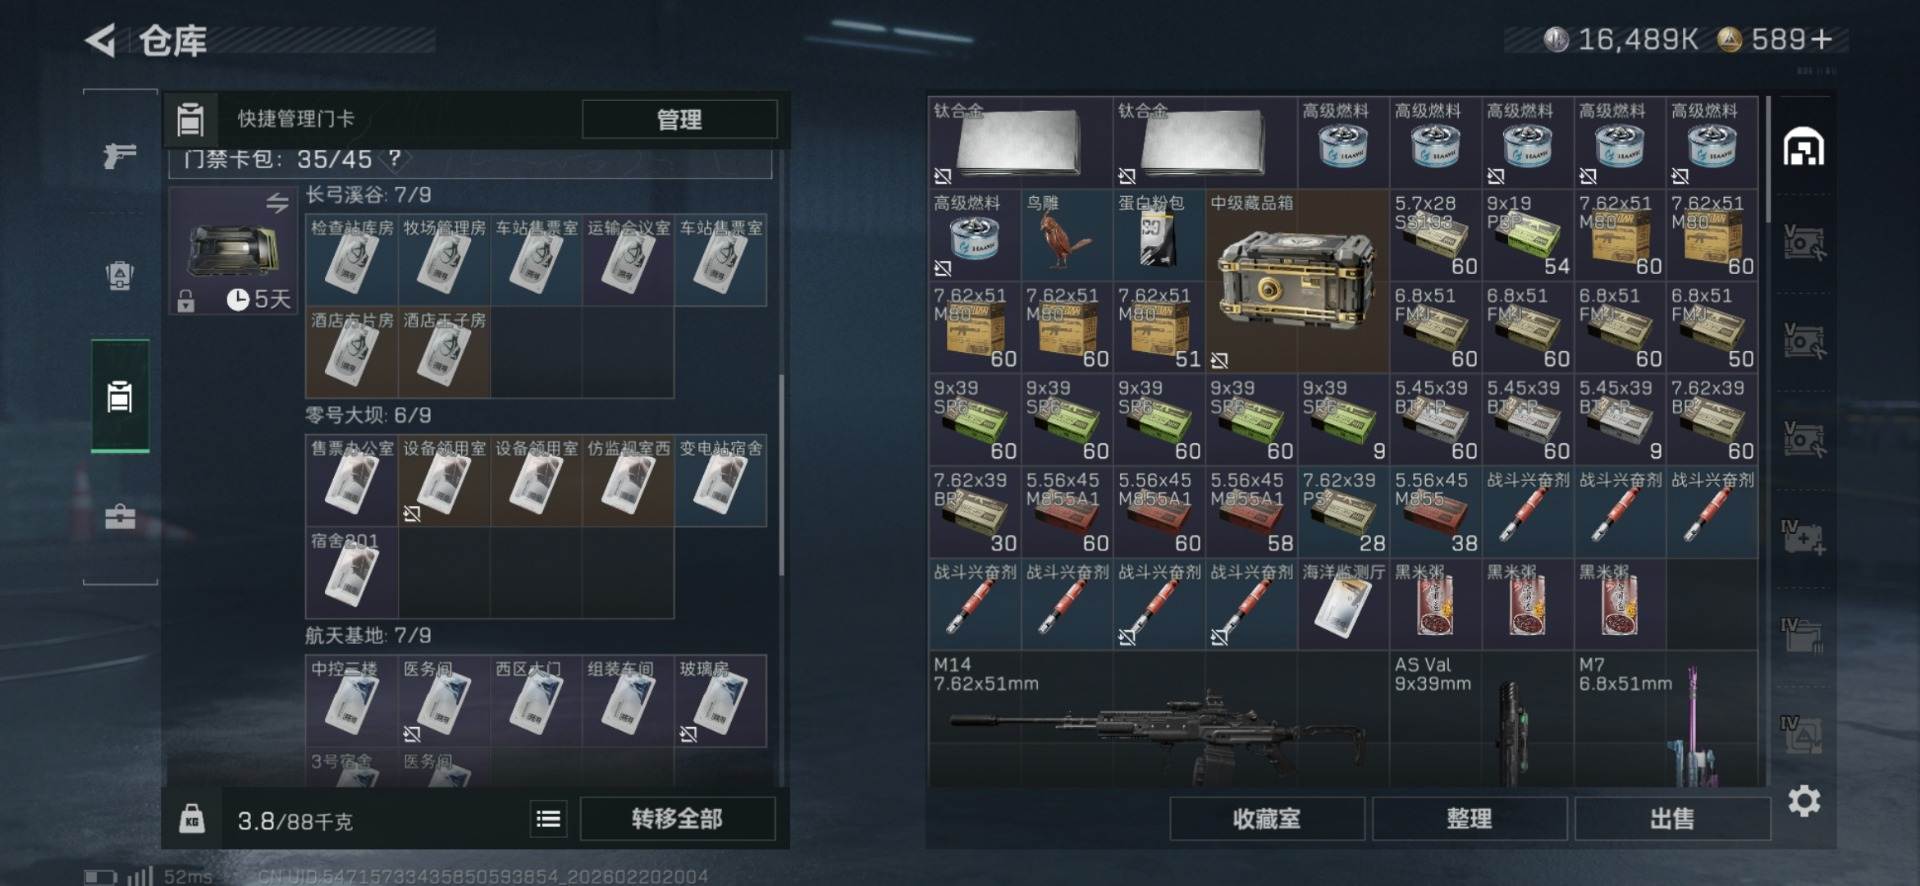The image size is (1920, 886).
Task: Toggle the swap arrows on card case
Action: (x=277, y=203)
